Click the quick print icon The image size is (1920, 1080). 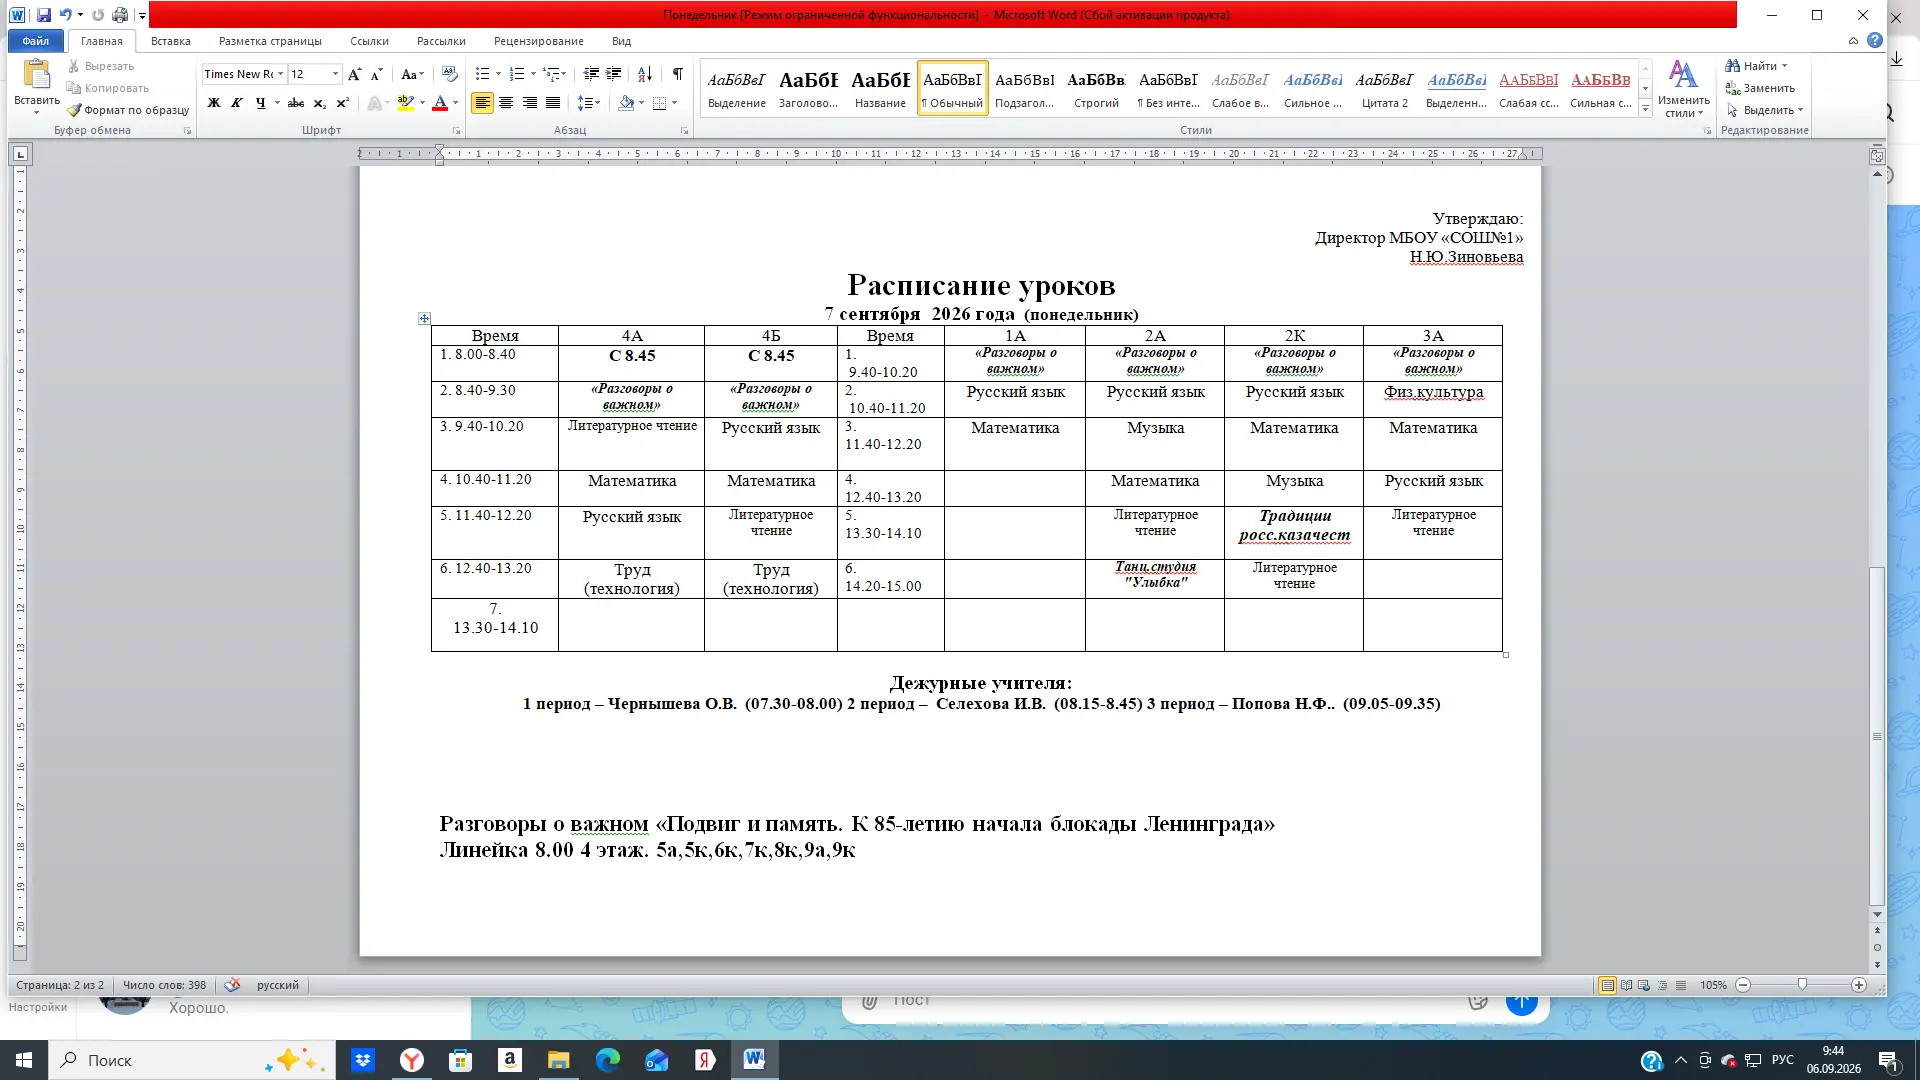click(x=120, y=15)
